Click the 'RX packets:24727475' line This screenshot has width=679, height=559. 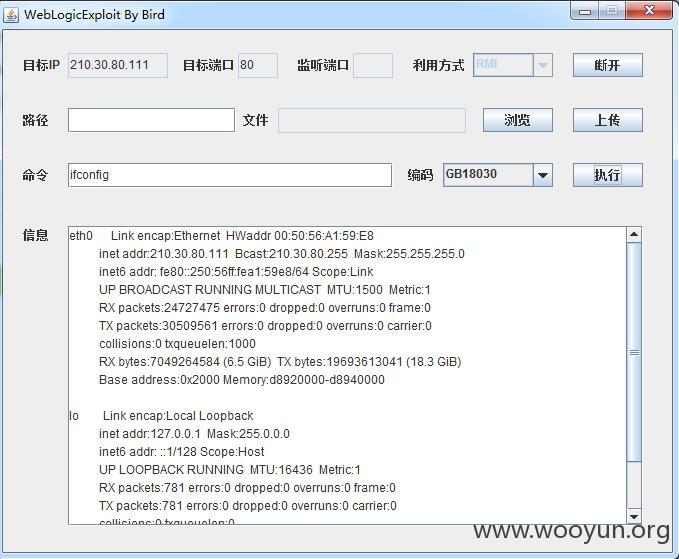(265, 308)
